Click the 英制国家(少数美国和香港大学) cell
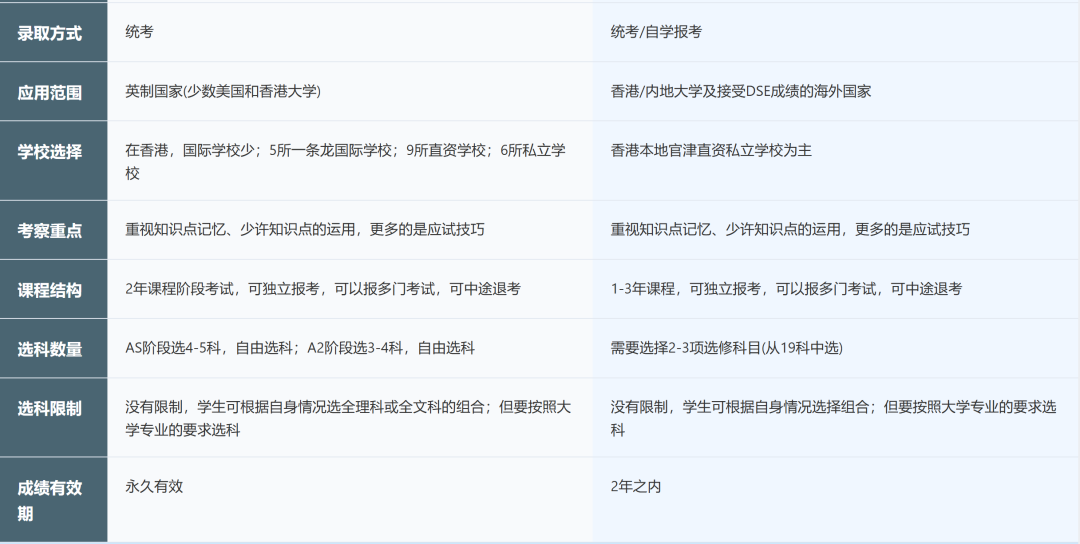The width and height of the screenshot is (1080, 544). 350,92
